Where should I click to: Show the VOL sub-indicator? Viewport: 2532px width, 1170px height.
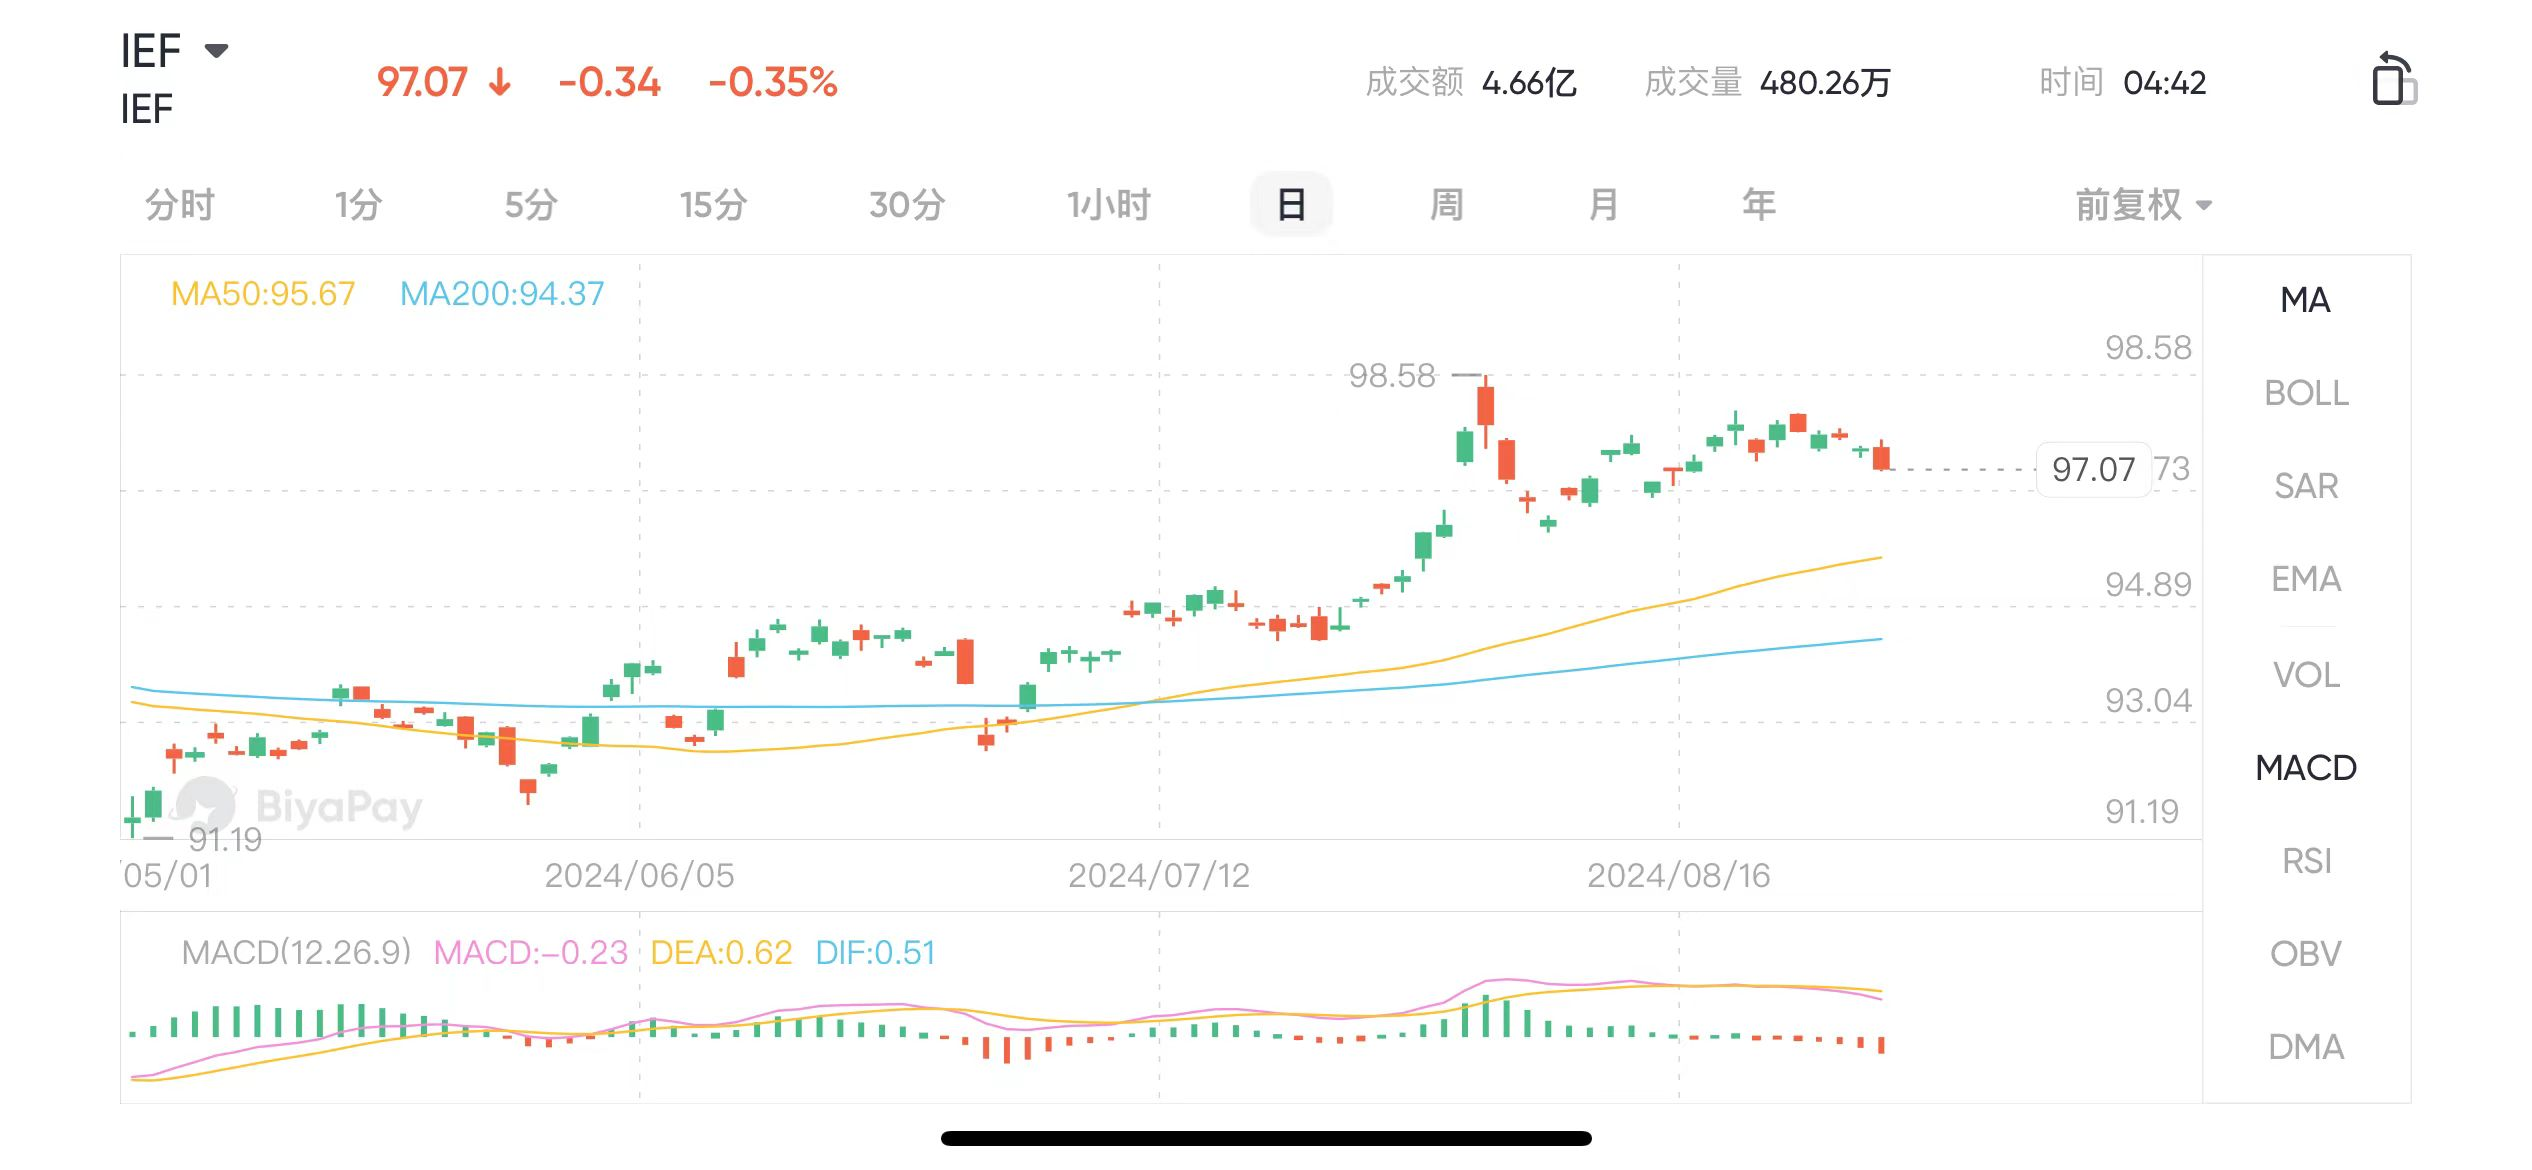[2305, 675]
